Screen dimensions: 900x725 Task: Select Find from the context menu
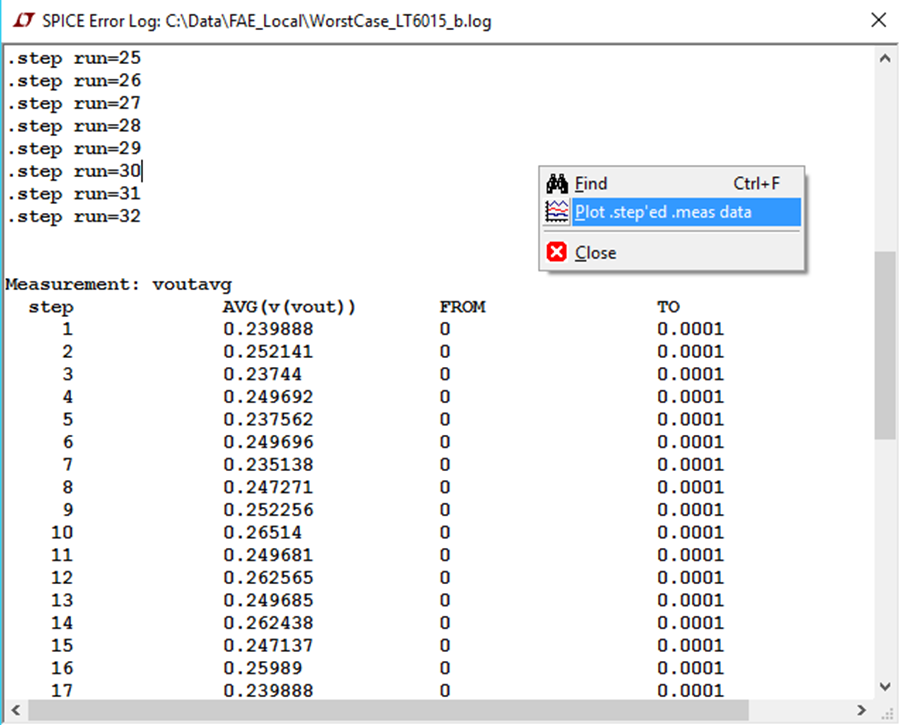click(x=590, y=183)
